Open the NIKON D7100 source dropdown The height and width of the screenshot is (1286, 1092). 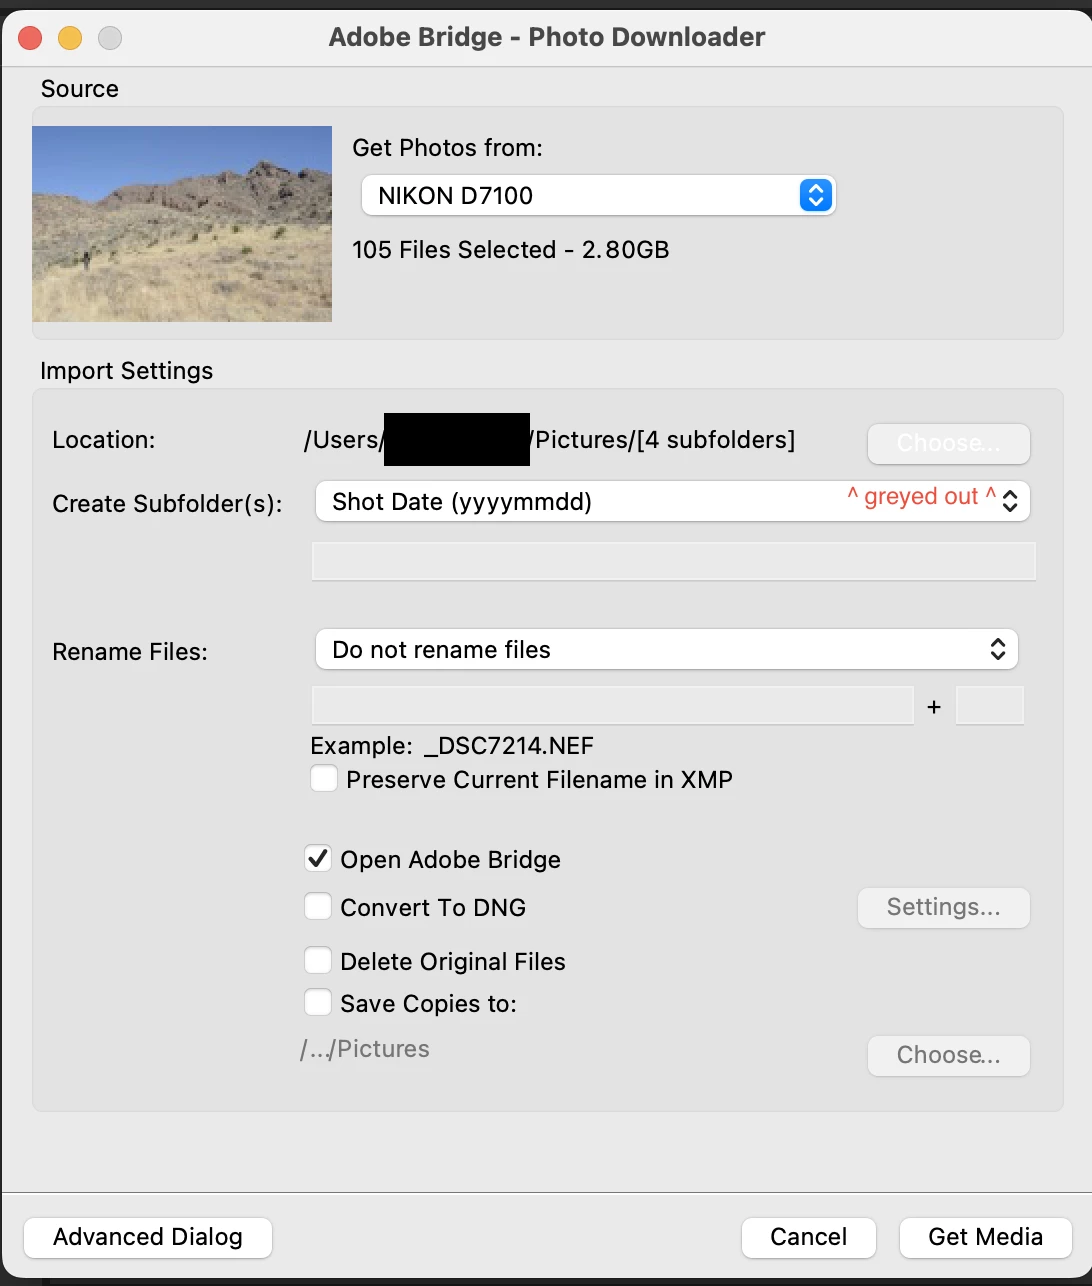point(597,195)
